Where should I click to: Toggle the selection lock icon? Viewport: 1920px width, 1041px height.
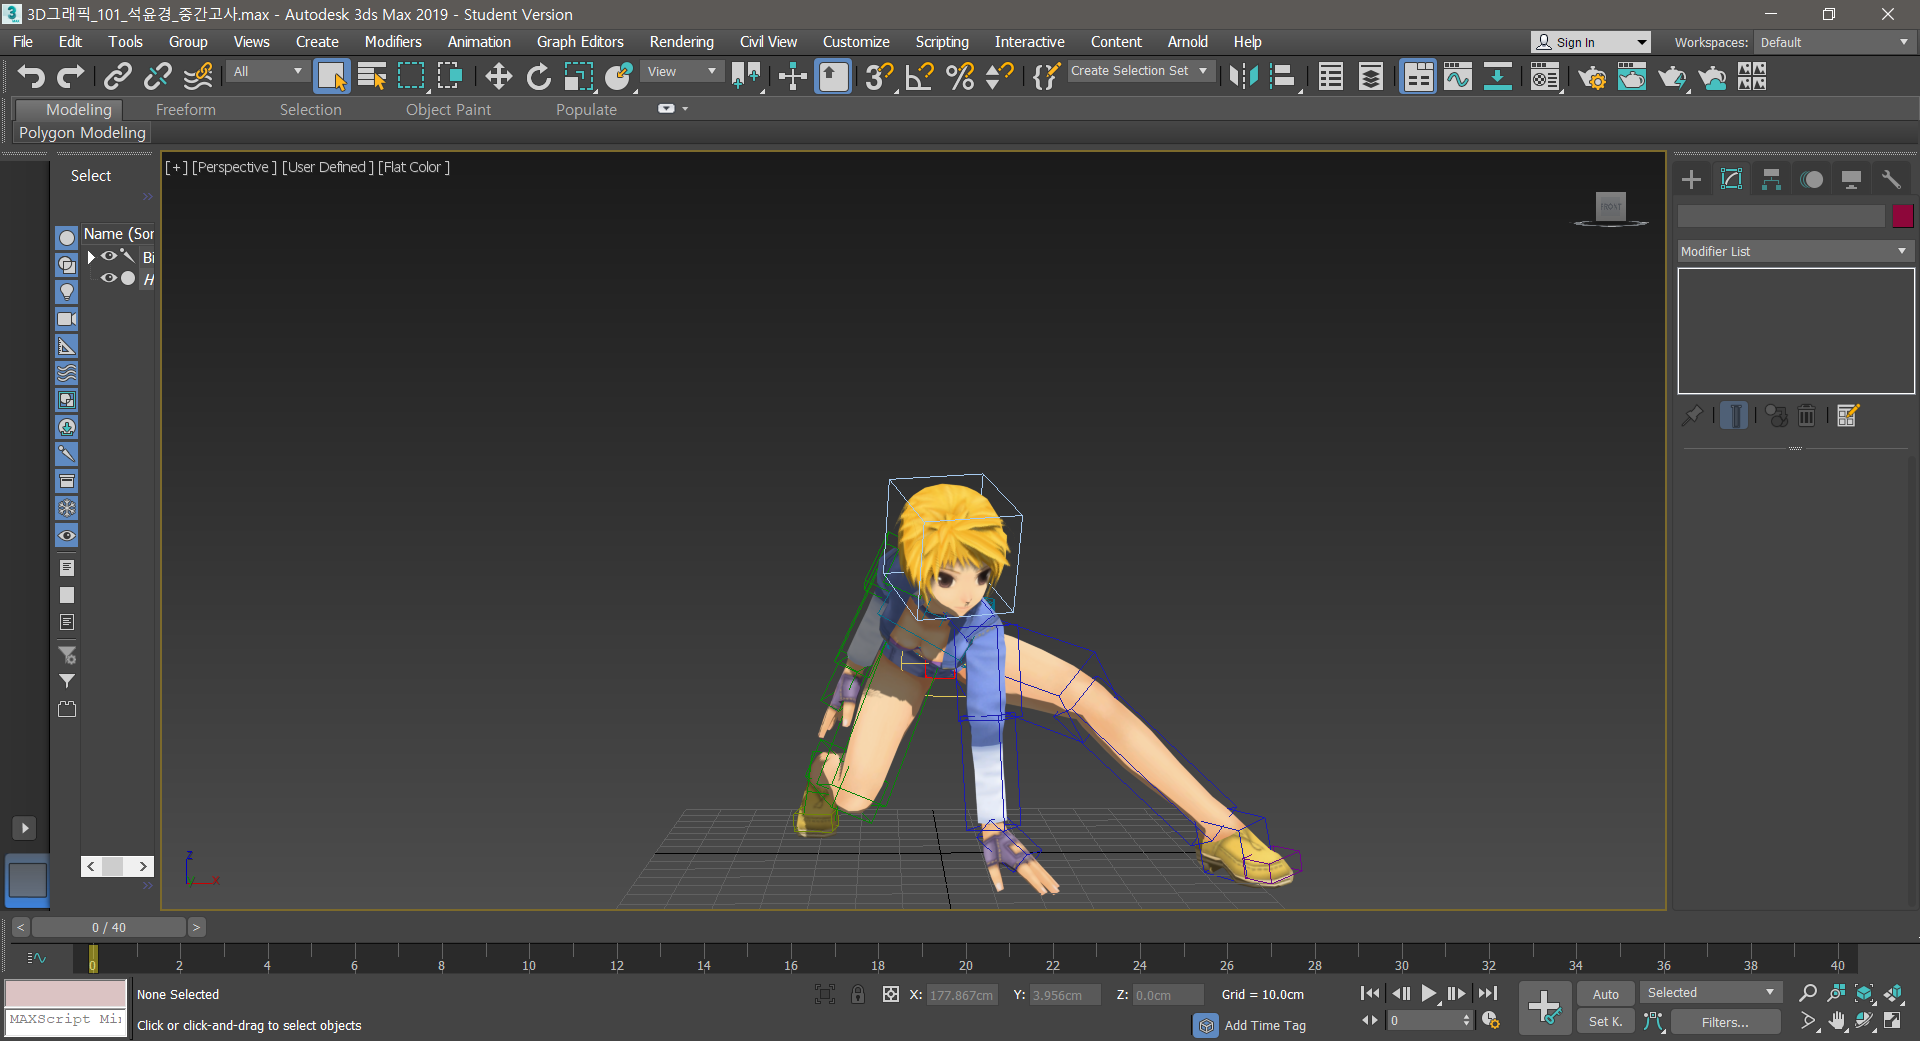tap(857, 994)
